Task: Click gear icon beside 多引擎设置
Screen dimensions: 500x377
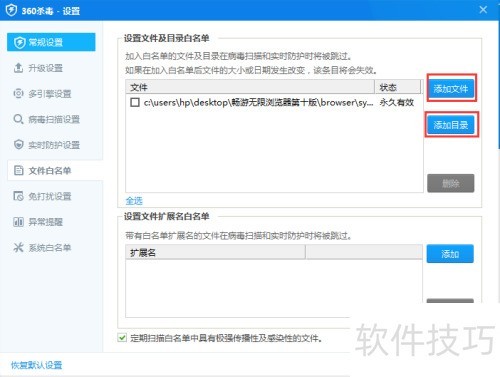Action: pos(18,93)
